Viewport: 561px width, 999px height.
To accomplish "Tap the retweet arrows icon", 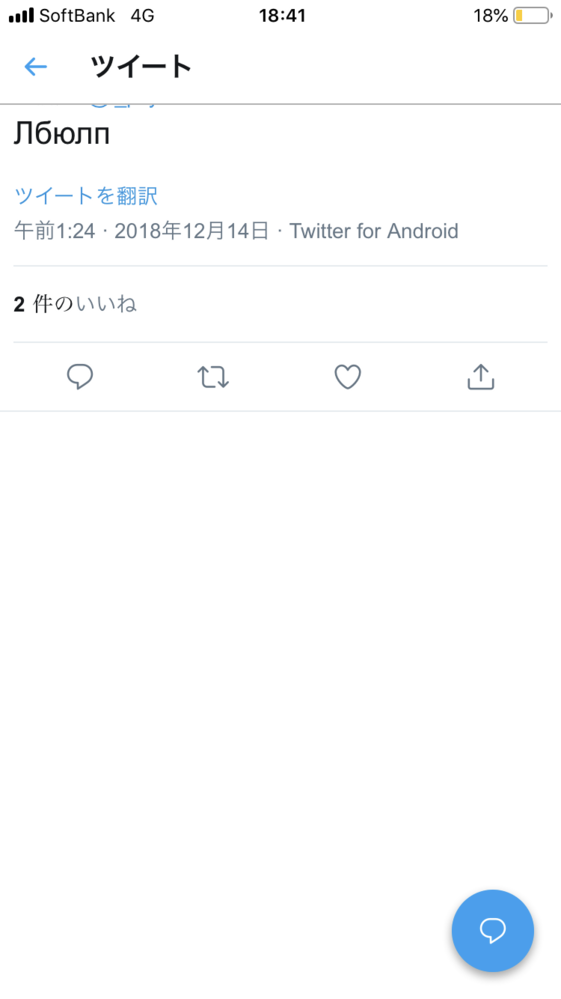I will coord(213,377).
